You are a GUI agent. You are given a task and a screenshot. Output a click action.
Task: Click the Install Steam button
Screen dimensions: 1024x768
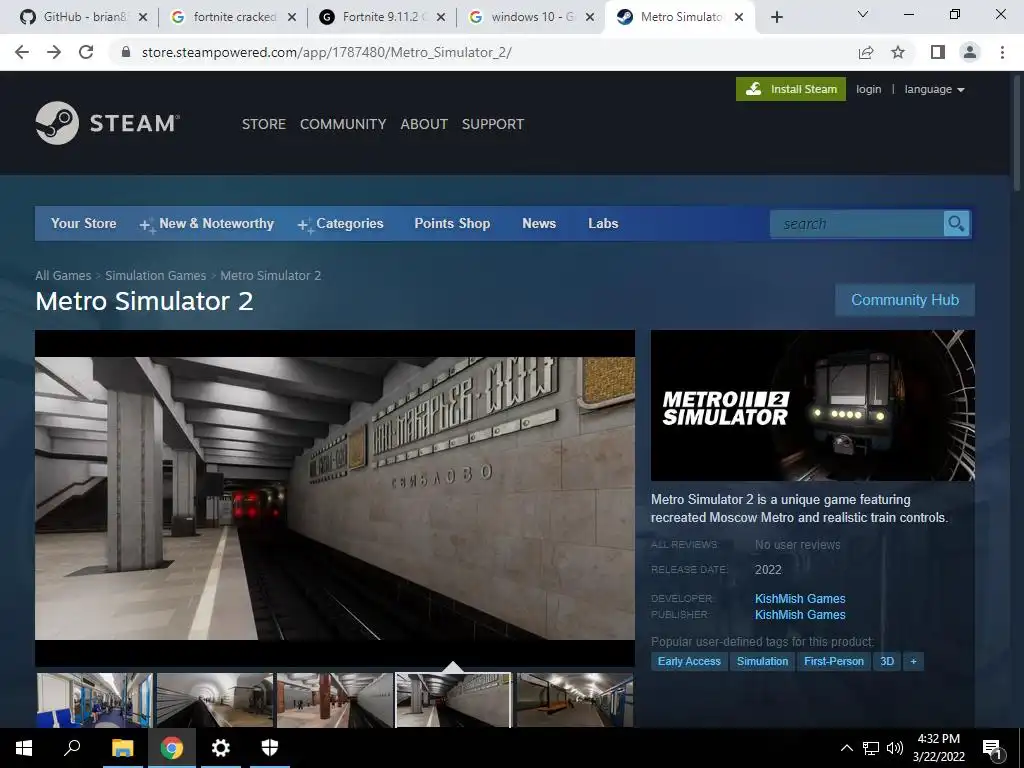click(791, 89)
